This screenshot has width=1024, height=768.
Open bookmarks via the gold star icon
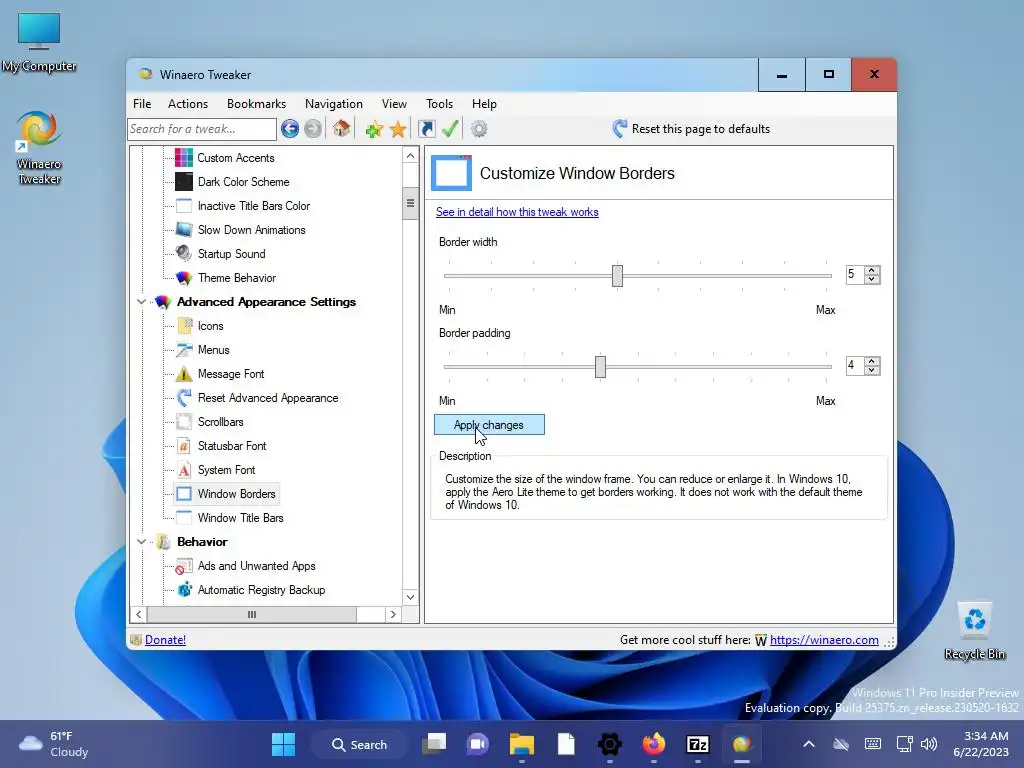398,129
